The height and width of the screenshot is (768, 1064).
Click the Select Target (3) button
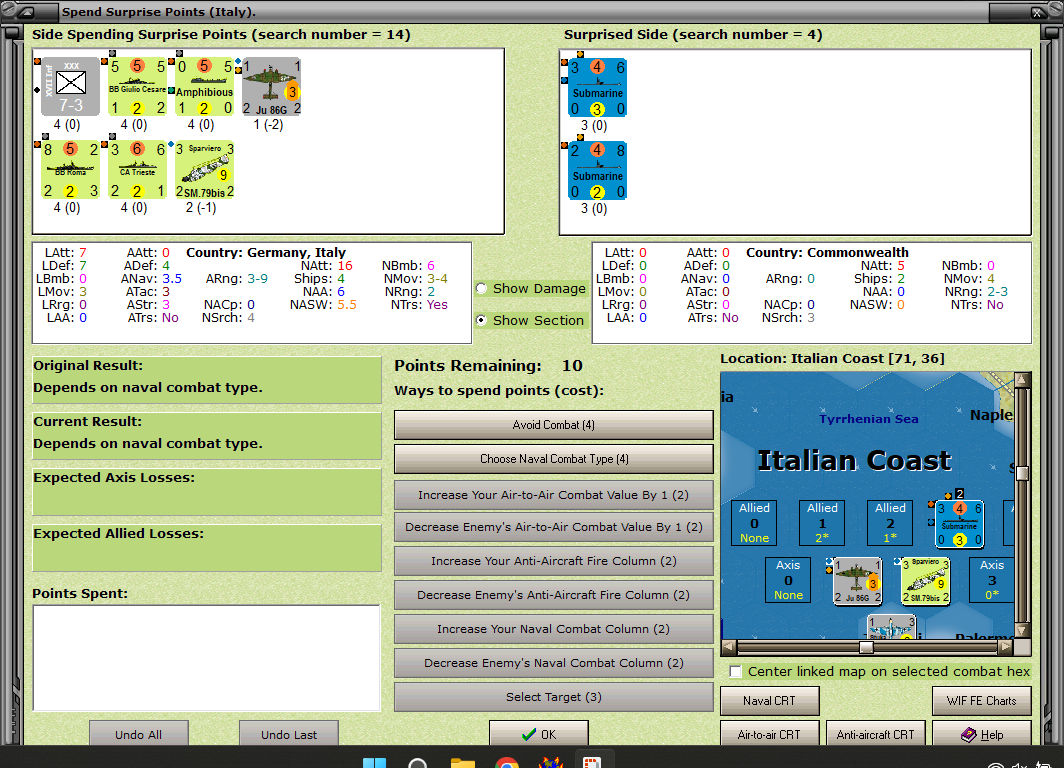pyautogui.click(x=554, y=697)
